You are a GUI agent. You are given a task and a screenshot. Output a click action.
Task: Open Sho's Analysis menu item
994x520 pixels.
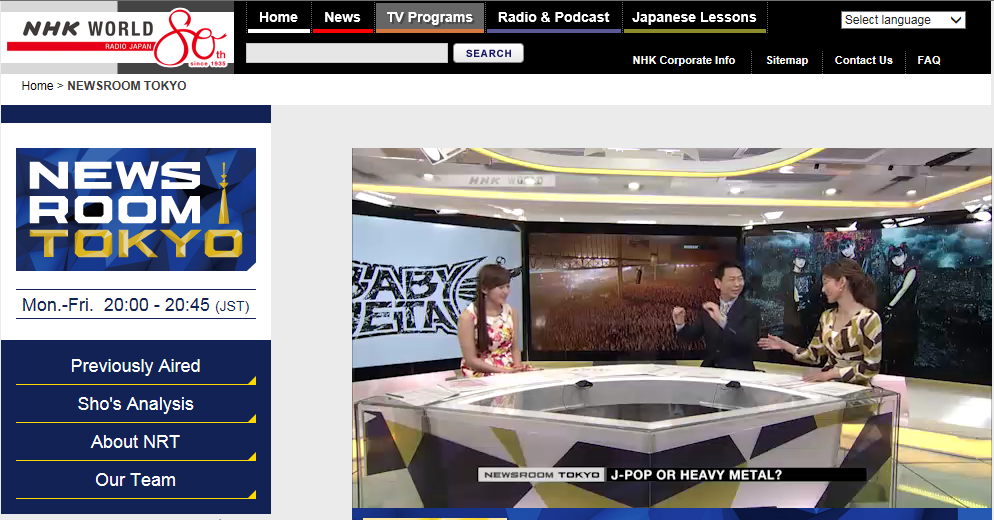click(x=136, y=404)
